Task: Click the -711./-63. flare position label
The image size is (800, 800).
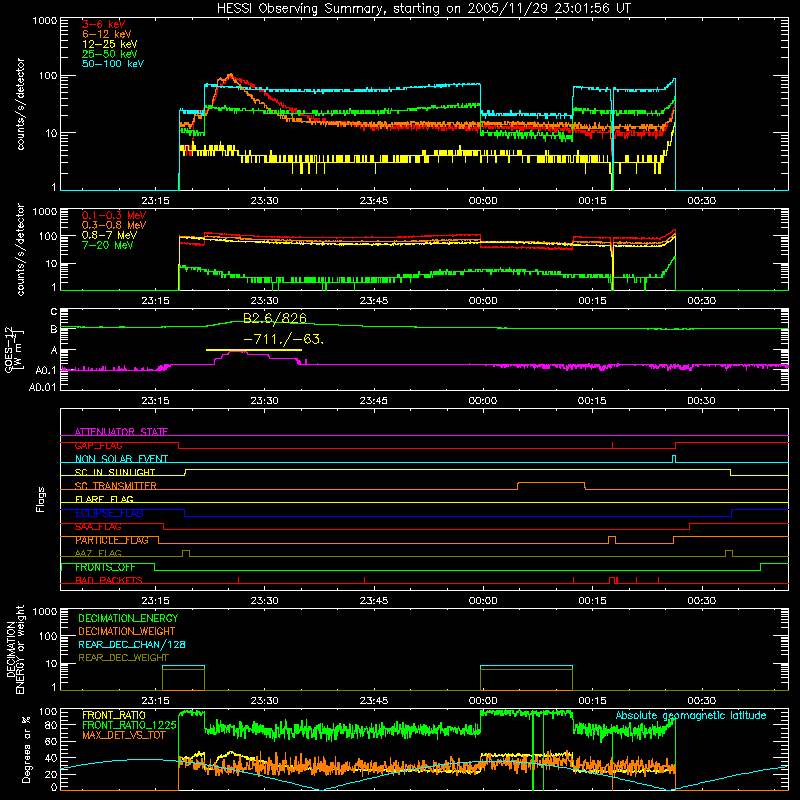Action: tap(283, 339)
